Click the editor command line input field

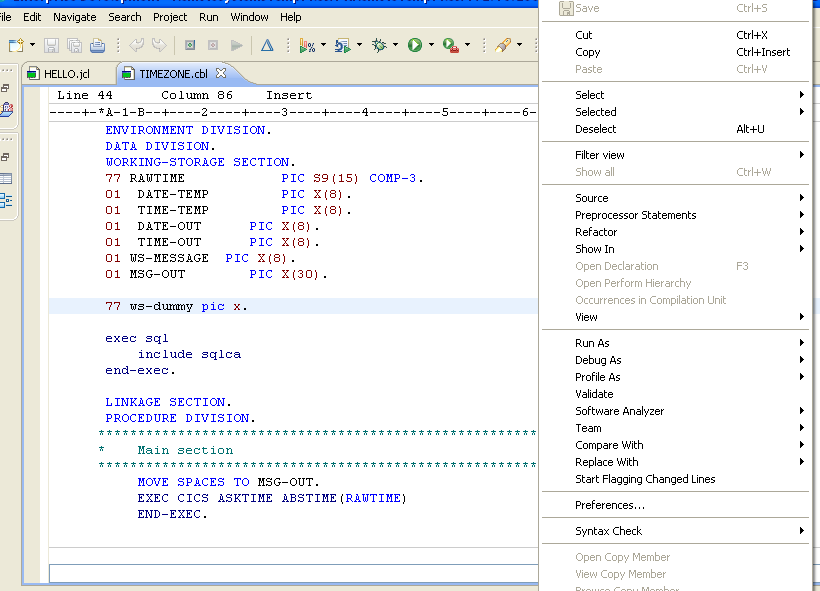[293, 573]
